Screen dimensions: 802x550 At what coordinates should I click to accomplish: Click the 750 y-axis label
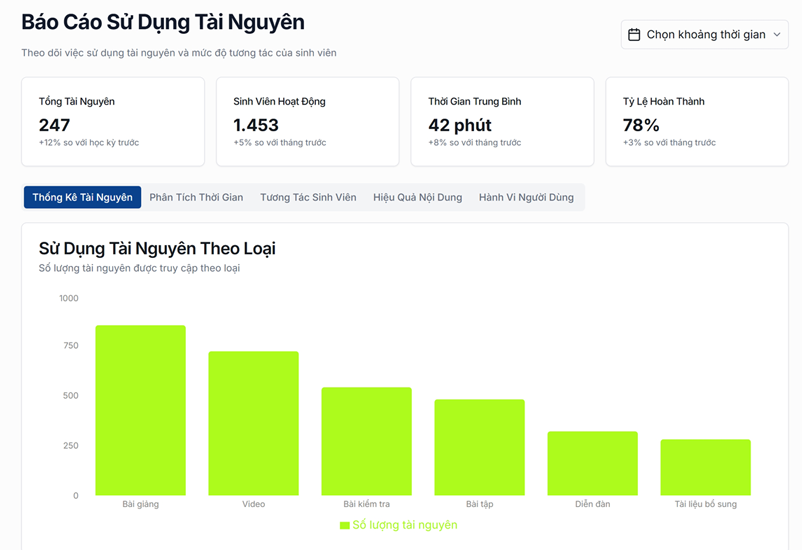click(71, 346)
